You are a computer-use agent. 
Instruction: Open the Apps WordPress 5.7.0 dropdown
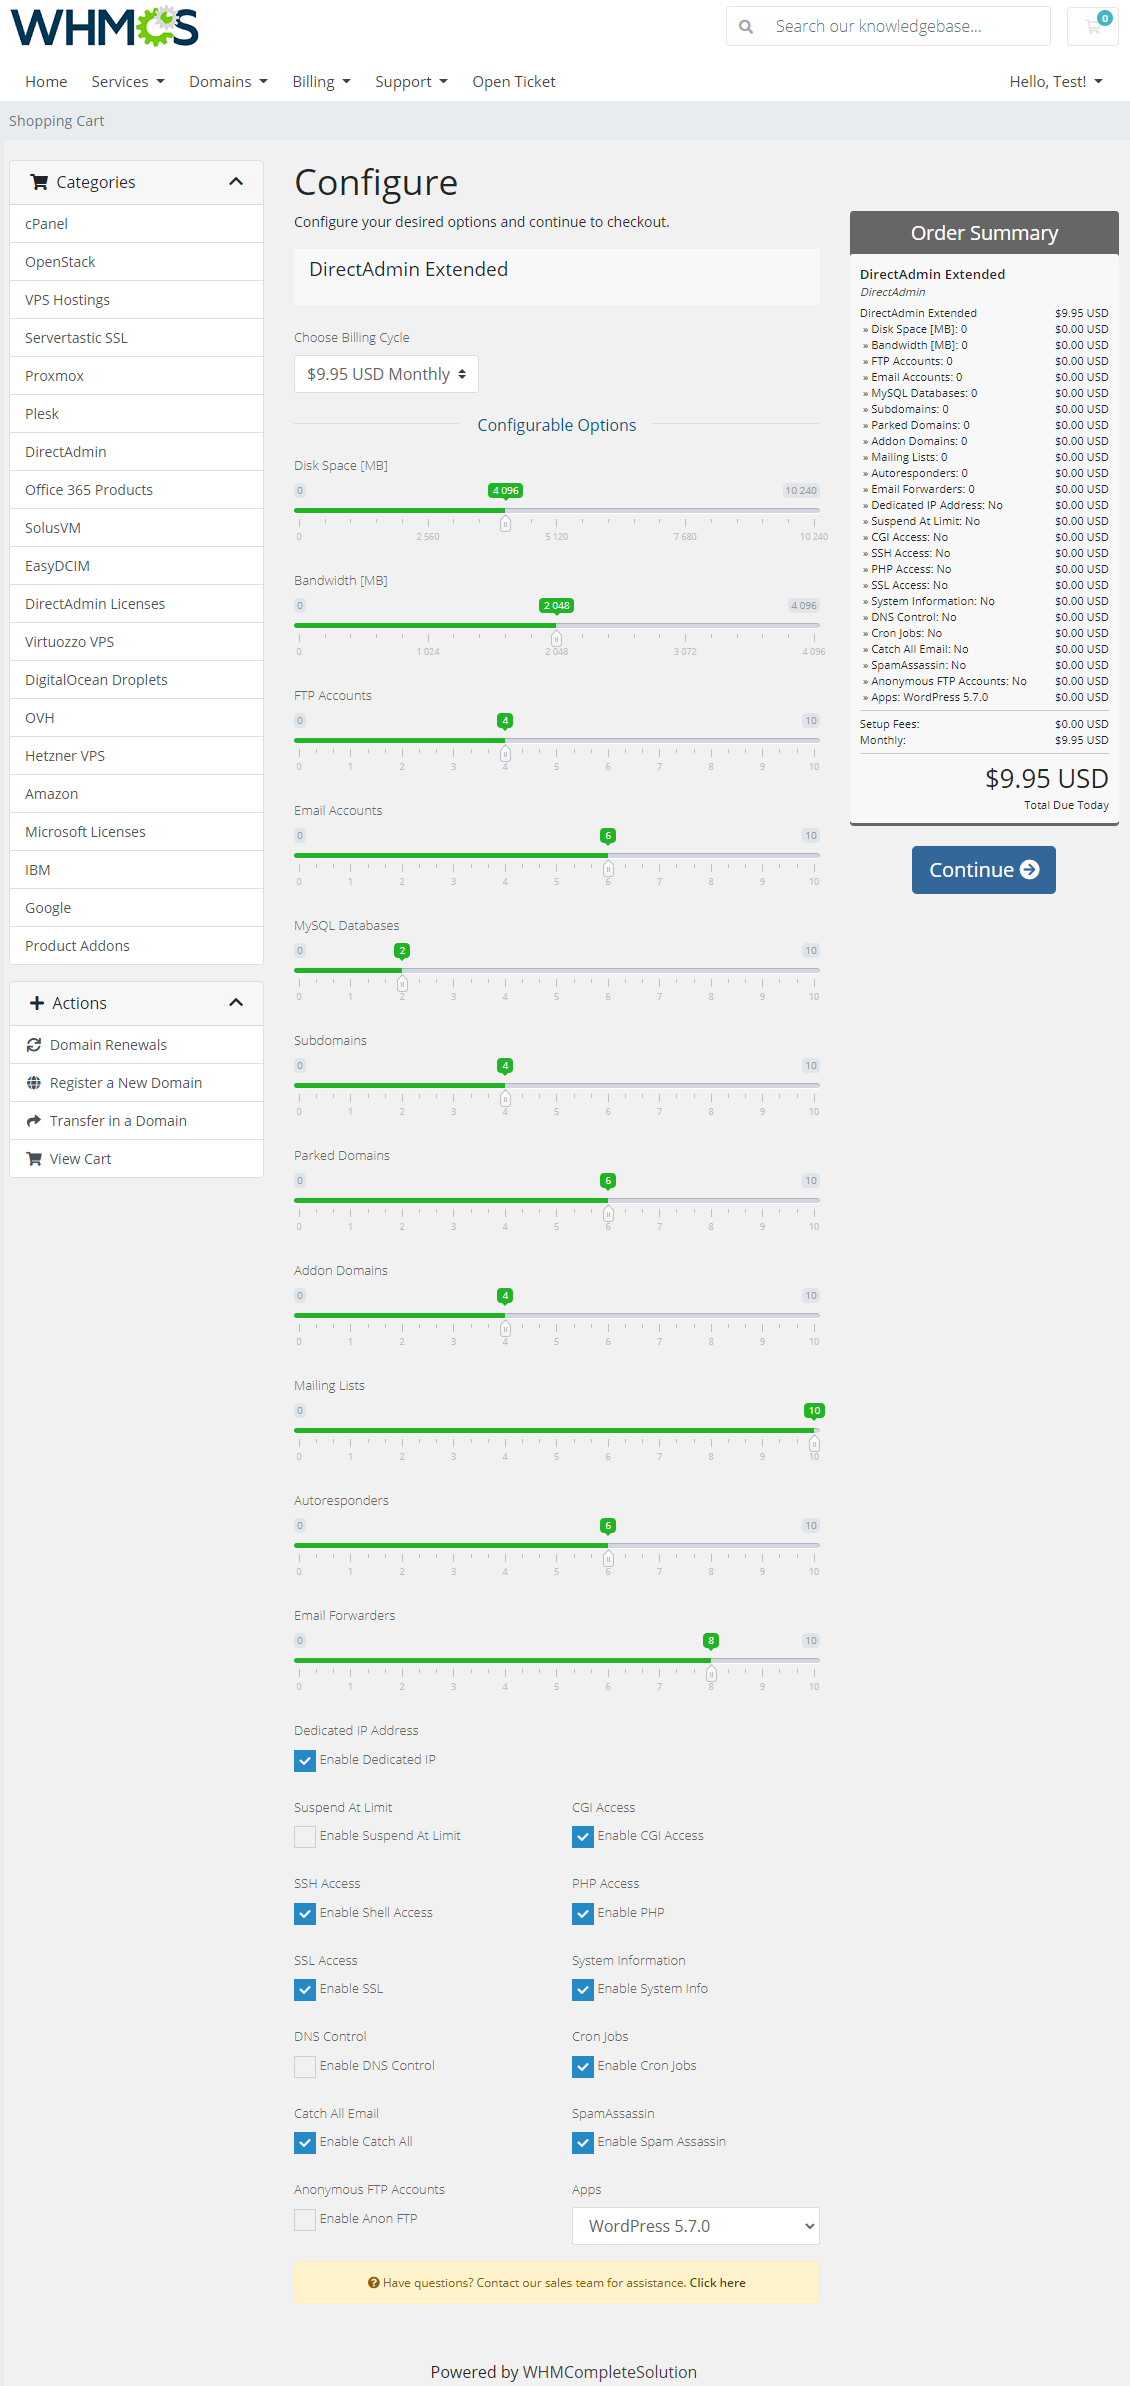[x=695, y=2226]
